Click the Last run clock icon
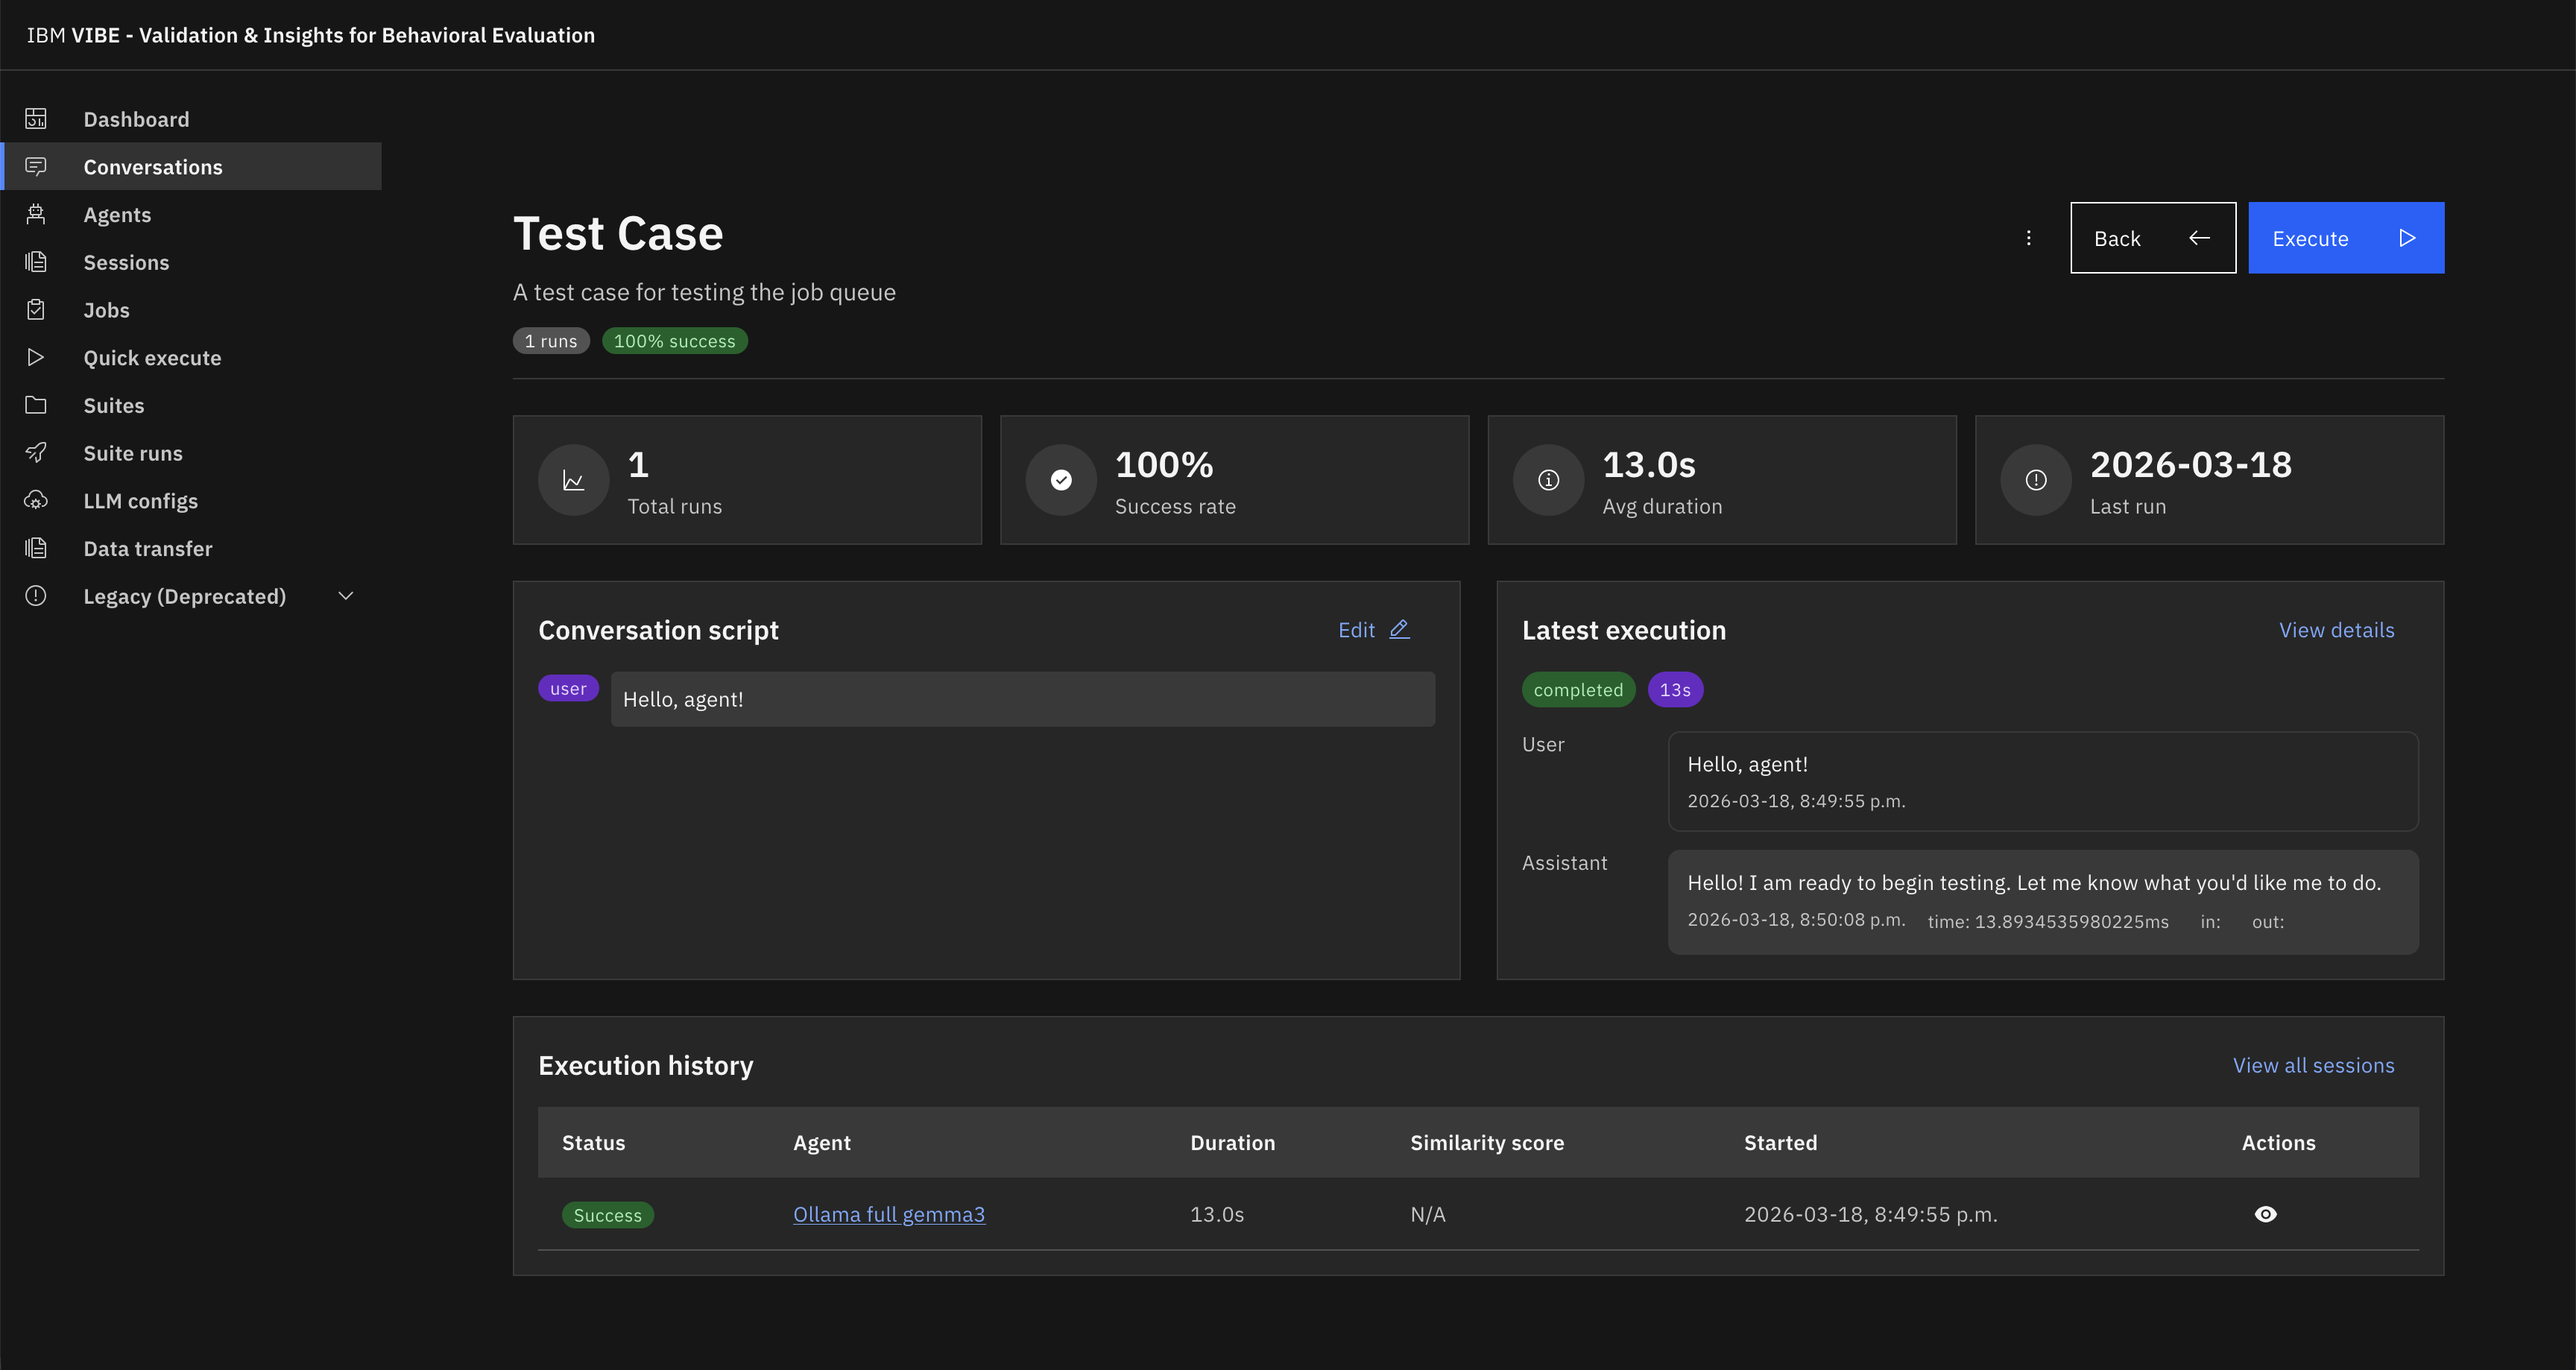The height and width of the screenshot is (1370, 2576). pyautogui.click(x=2035, y=480)
